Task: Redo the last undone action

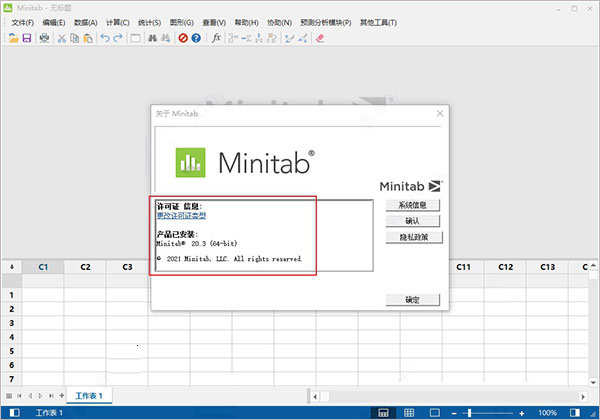Action: pyautogui.click(x=118, y=38)
